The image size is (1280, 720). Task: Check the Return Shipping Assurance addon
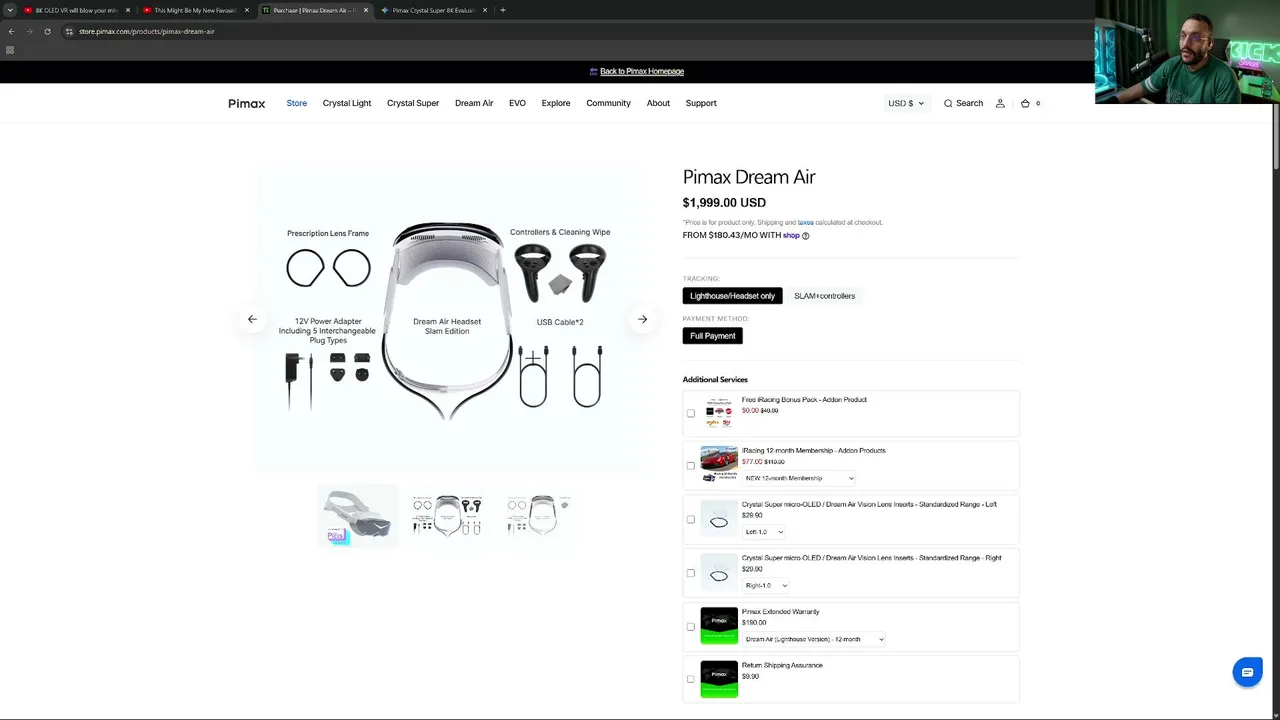pos(690,680)
